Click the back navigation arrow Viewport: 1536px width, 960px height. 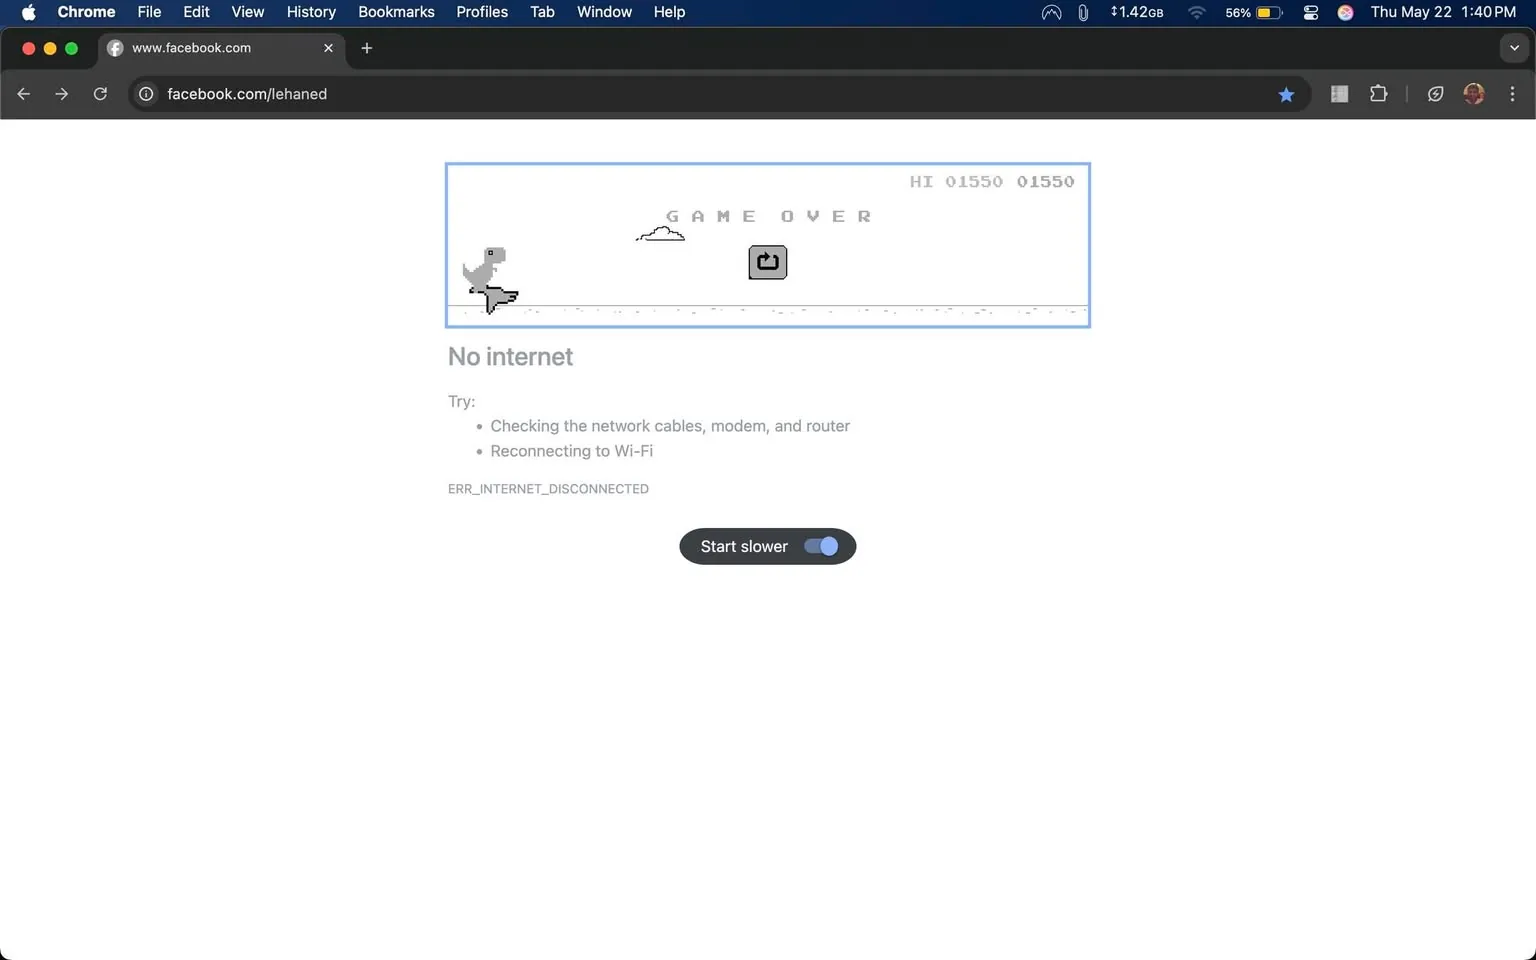23,94
